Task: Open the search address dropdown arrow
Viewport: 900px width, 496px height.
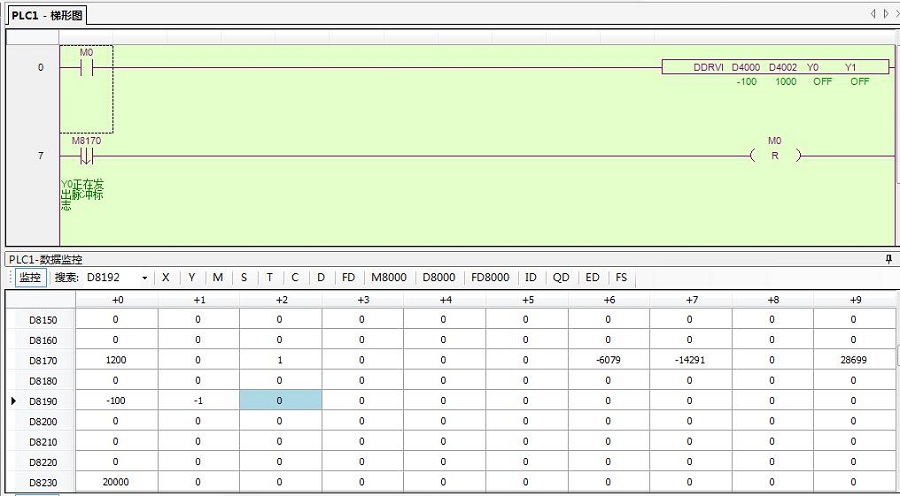Action: click(x=145, y=277)
